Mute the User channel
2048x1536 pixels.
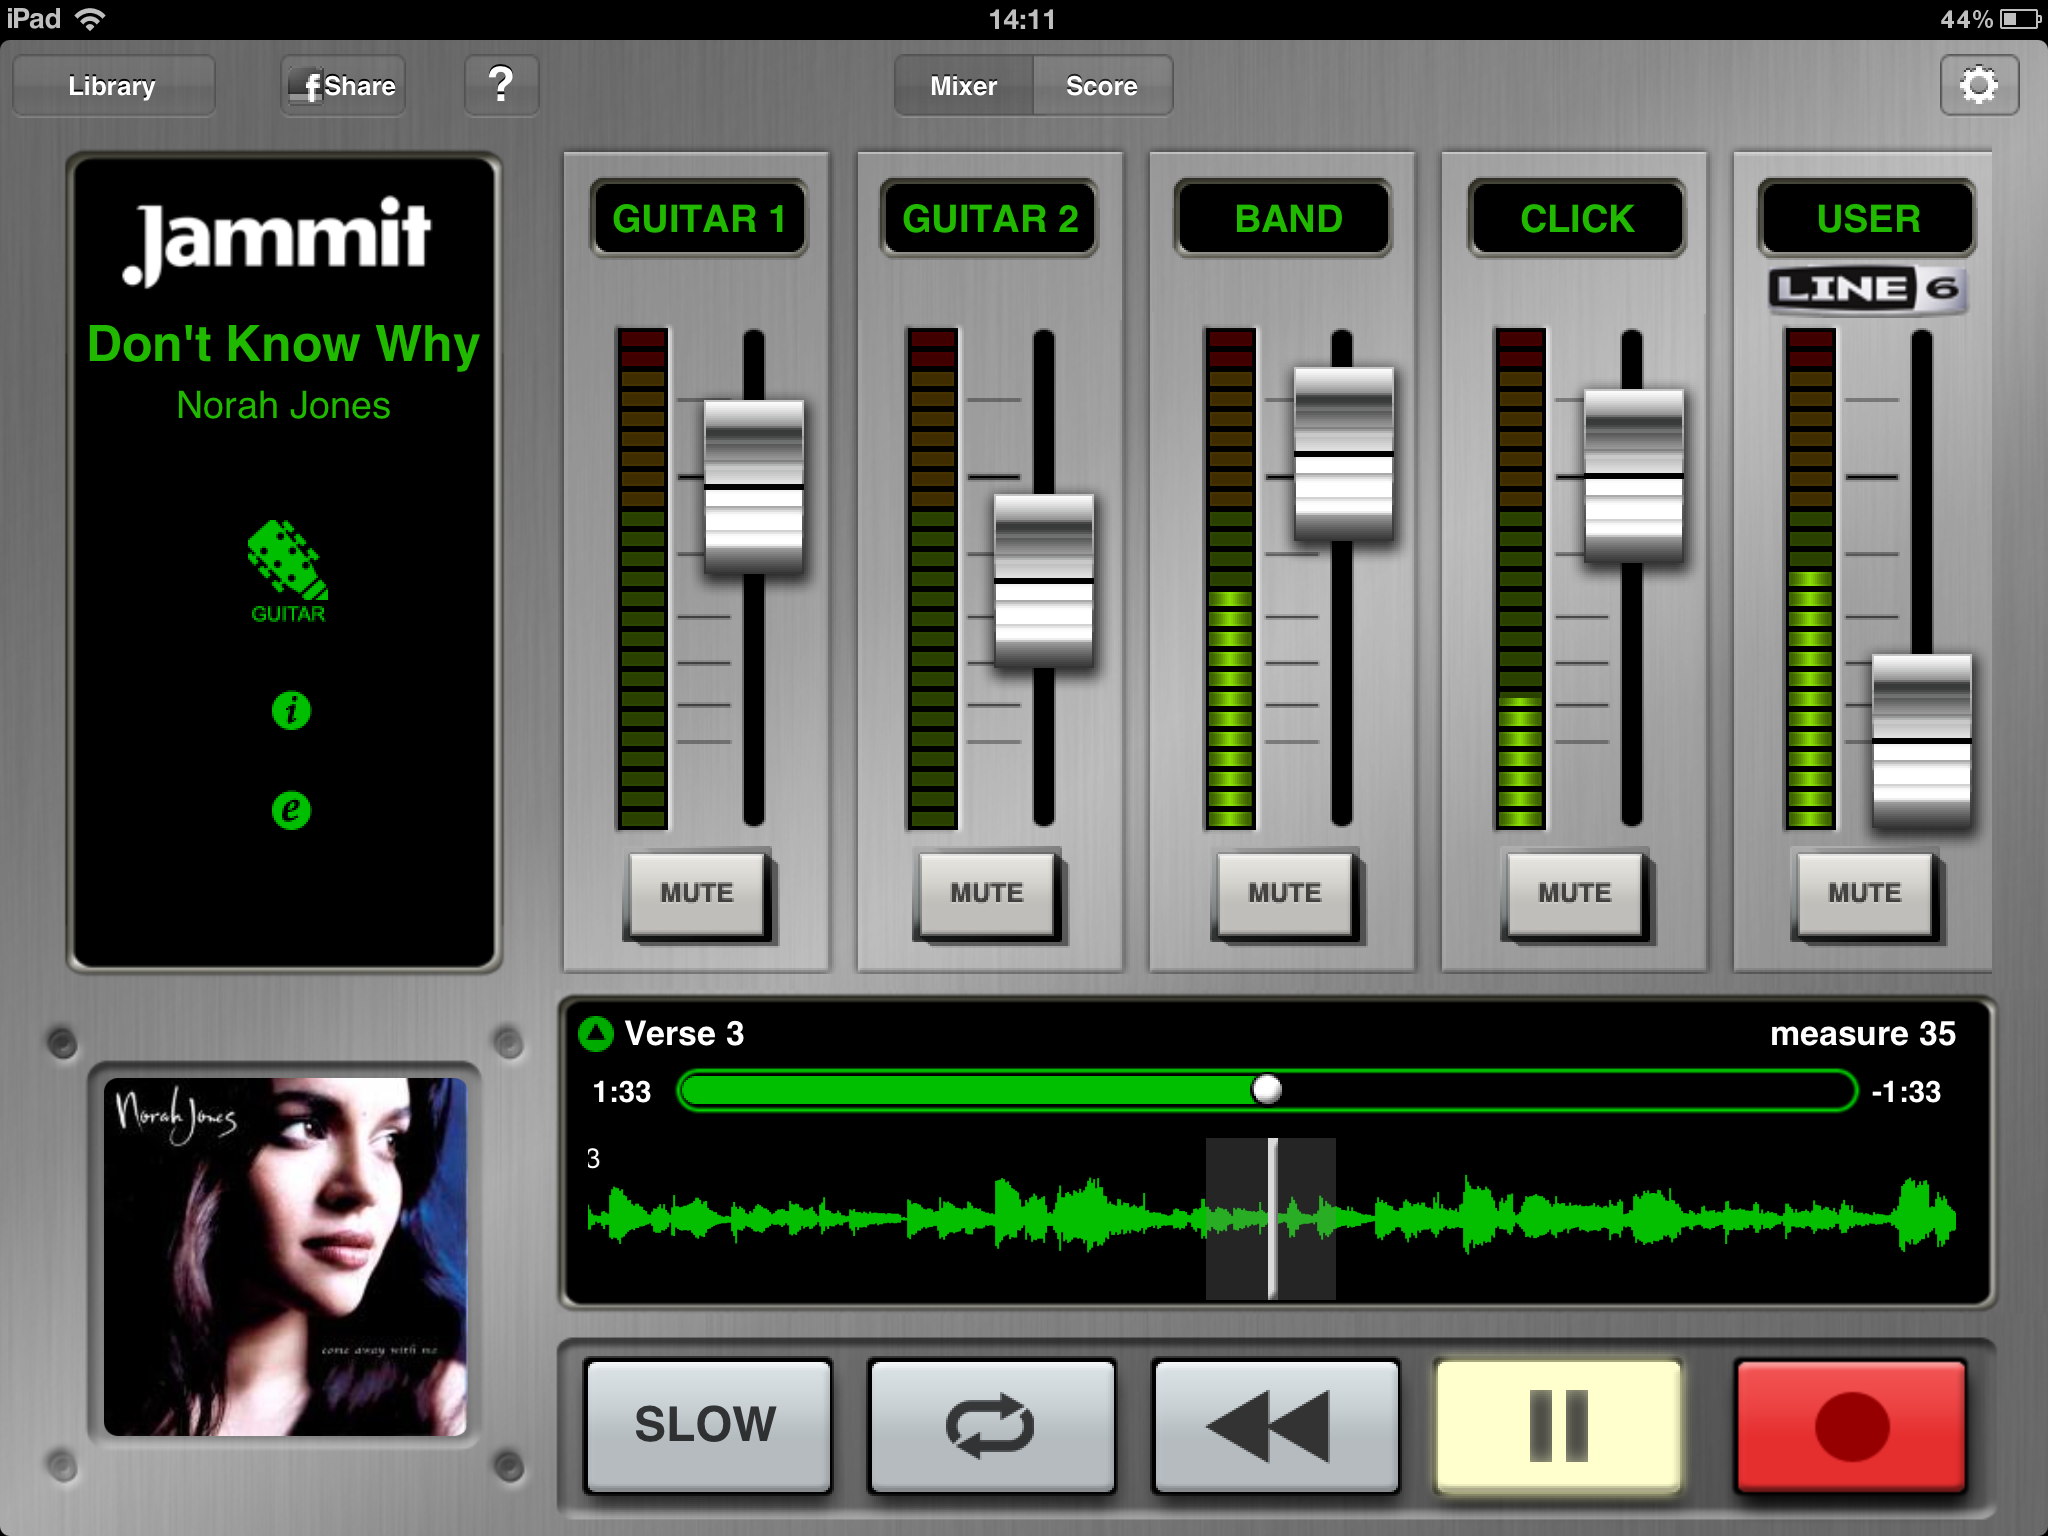tap(1865, 893)
